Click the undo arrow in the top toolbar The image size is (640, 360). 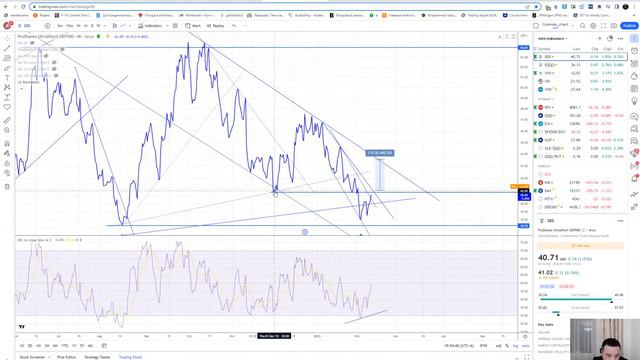point(234,26)
